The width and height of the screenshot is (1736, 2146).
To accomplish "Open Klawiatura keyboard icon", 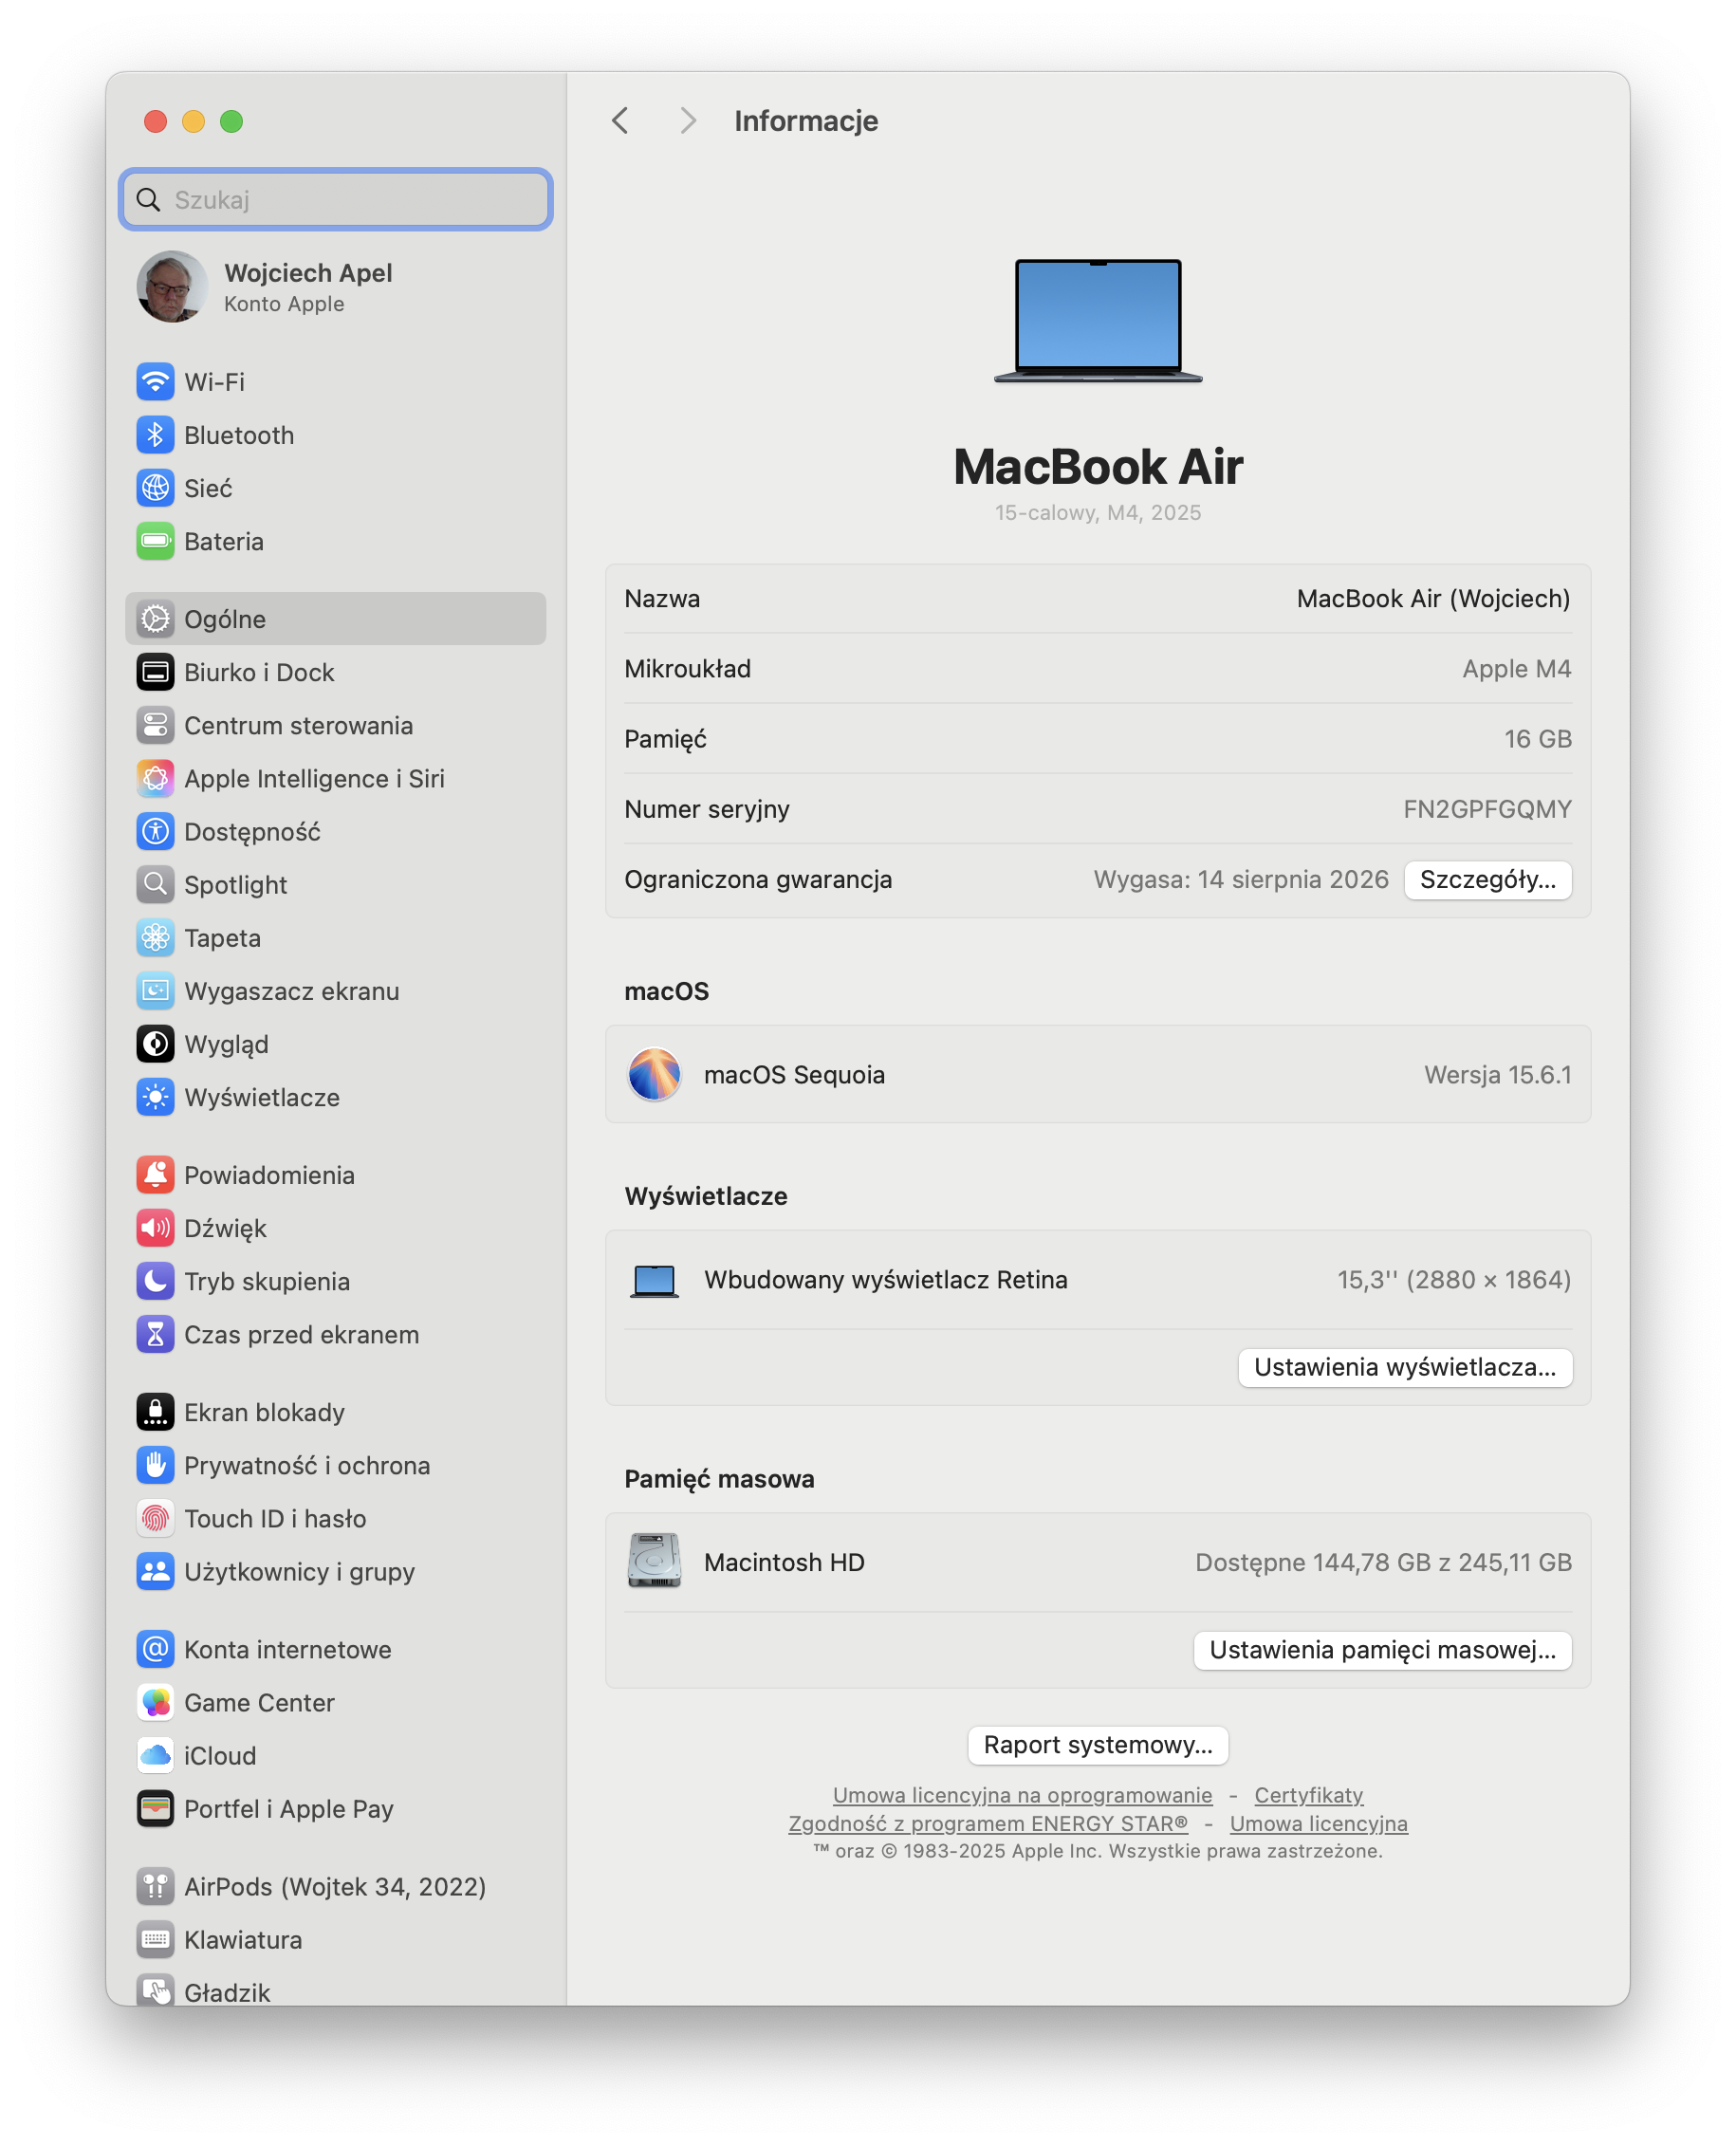I will click(x=155, y=1939).
